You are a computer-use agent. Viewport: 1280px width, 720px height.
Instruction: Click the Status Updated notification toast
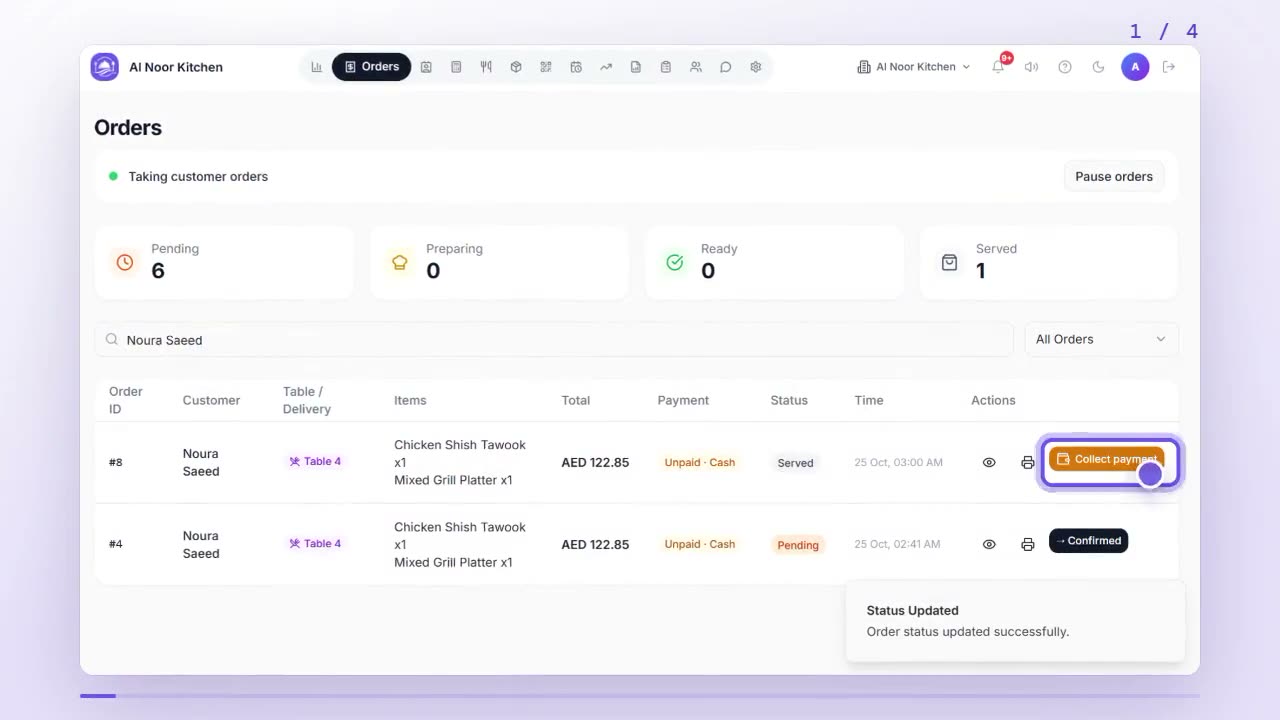1015,621
